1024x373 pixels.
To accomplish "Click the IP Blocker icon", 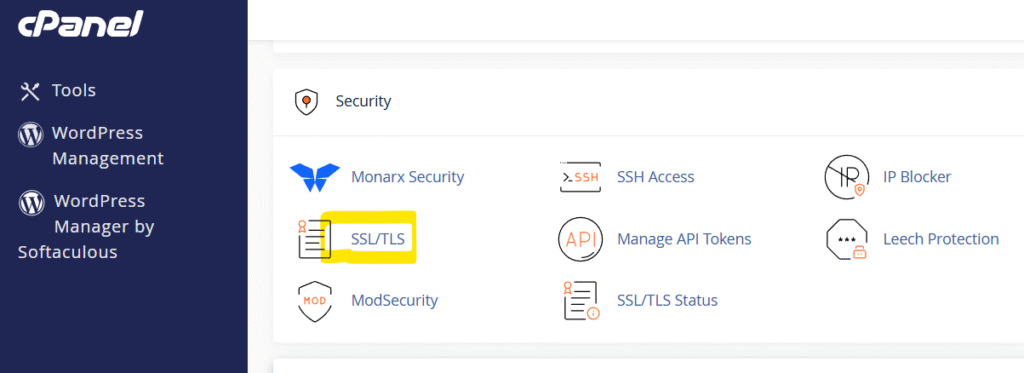I will [847, 177].
